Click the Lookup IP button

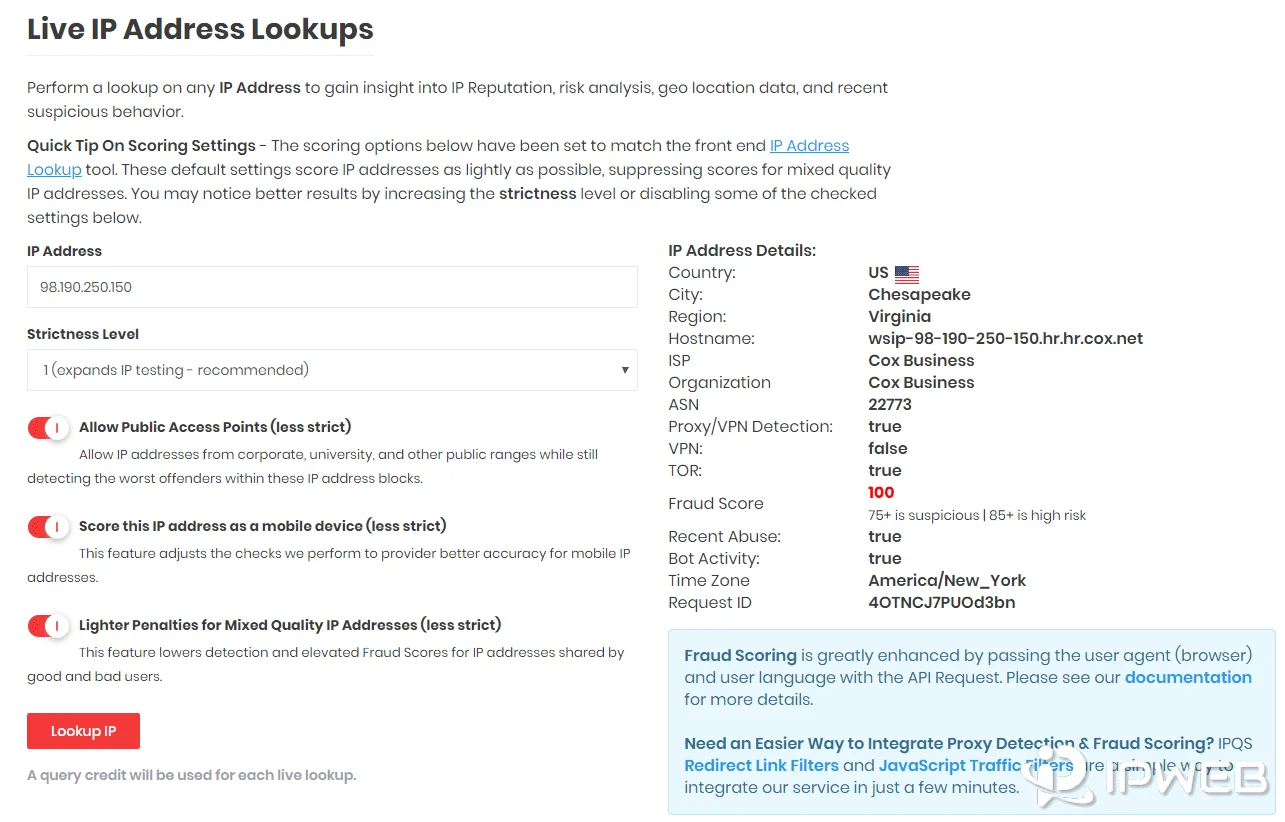click(83, 731)
